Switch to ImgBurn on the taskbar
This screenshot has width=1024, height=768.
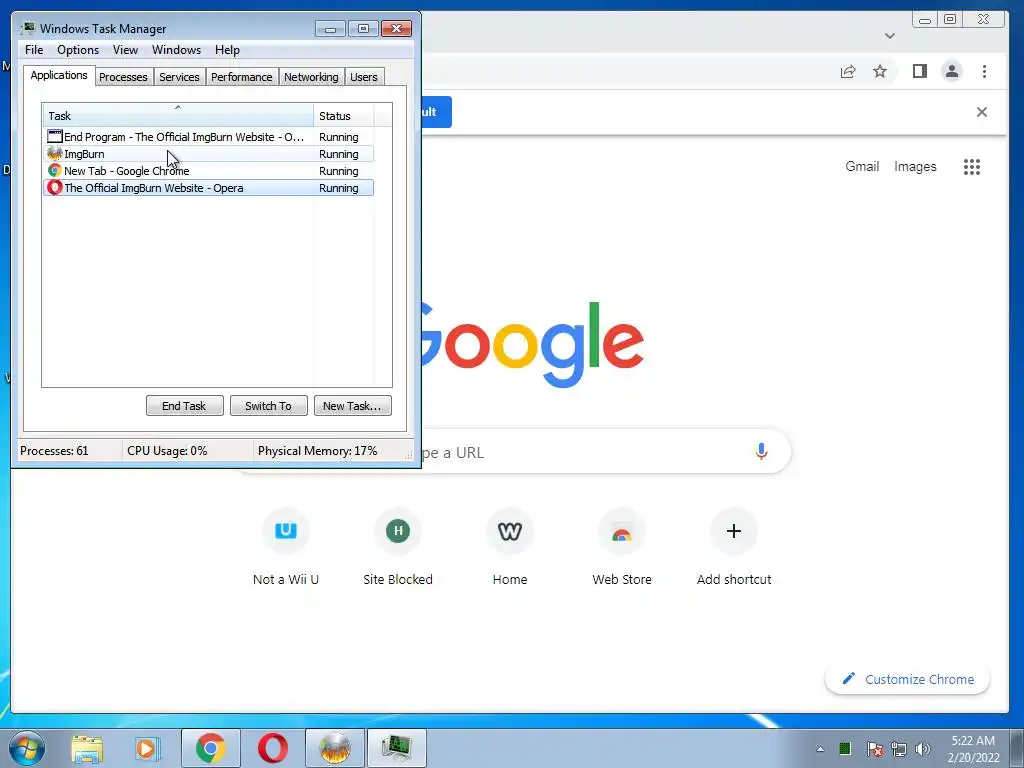(334, 748)
